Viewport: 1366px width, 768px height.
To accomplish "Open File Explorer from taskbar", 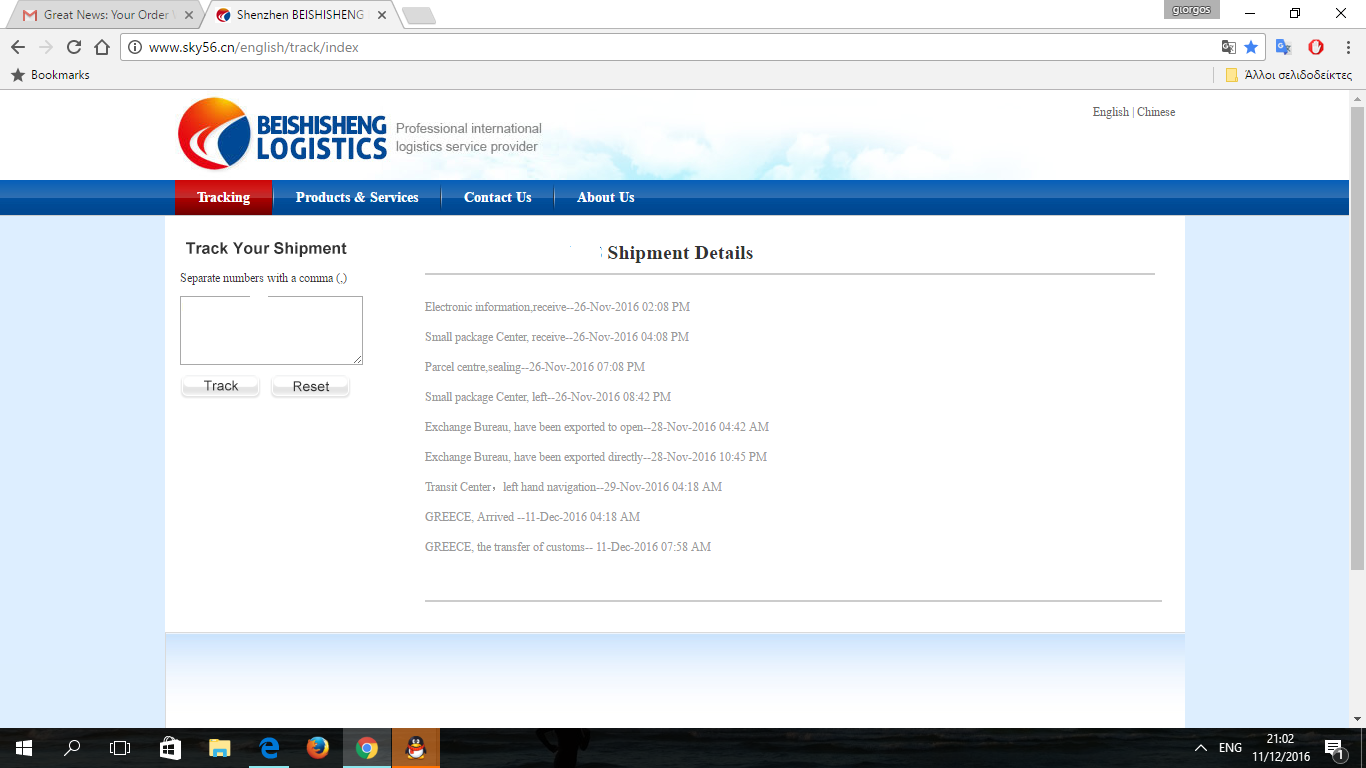I will point(219,747).
